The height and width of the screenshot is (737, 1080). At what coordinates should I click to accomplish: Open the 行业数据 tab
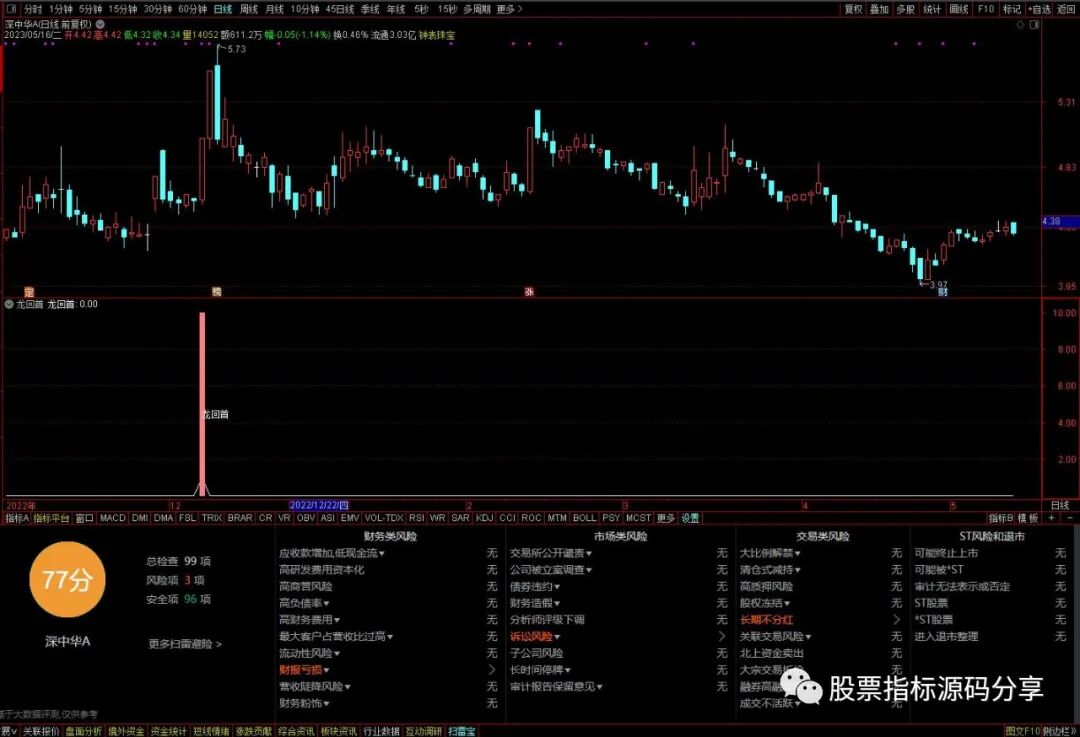point(381,731)
